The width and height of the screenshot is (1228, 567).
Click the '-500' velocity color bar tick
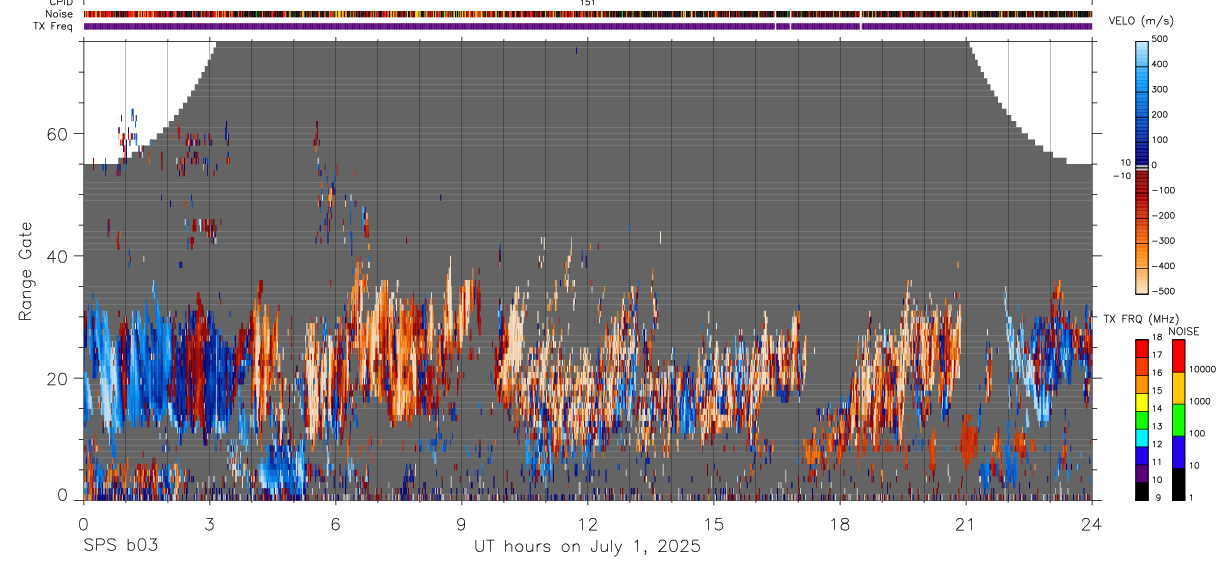pyautogui.click(x=1163, y=291)
